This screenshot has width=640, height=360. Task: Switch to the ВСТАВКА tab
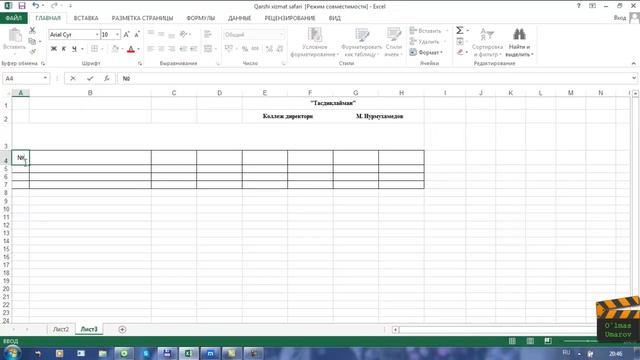point(86,18)
